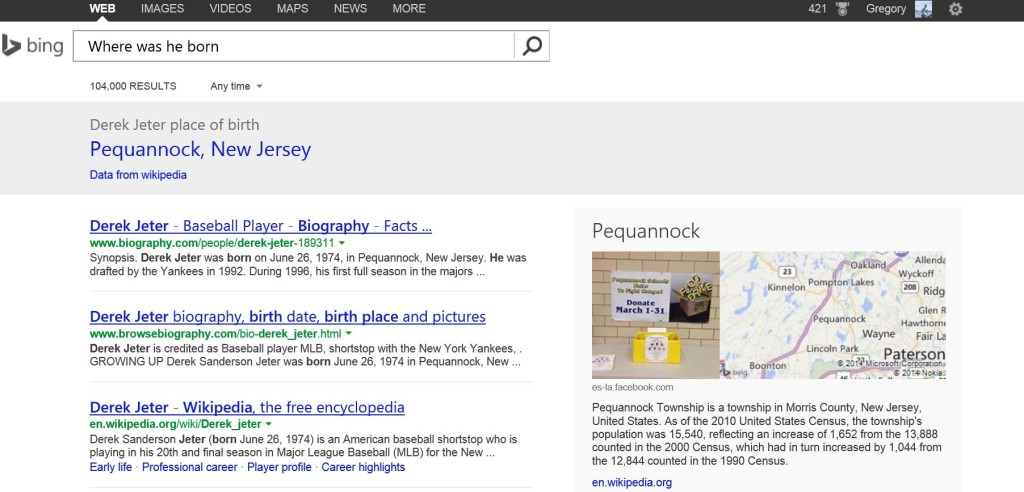The image size is (1024, 492).
Task: Click the www.browsebiography.com green URL
Action: (216, 334)
